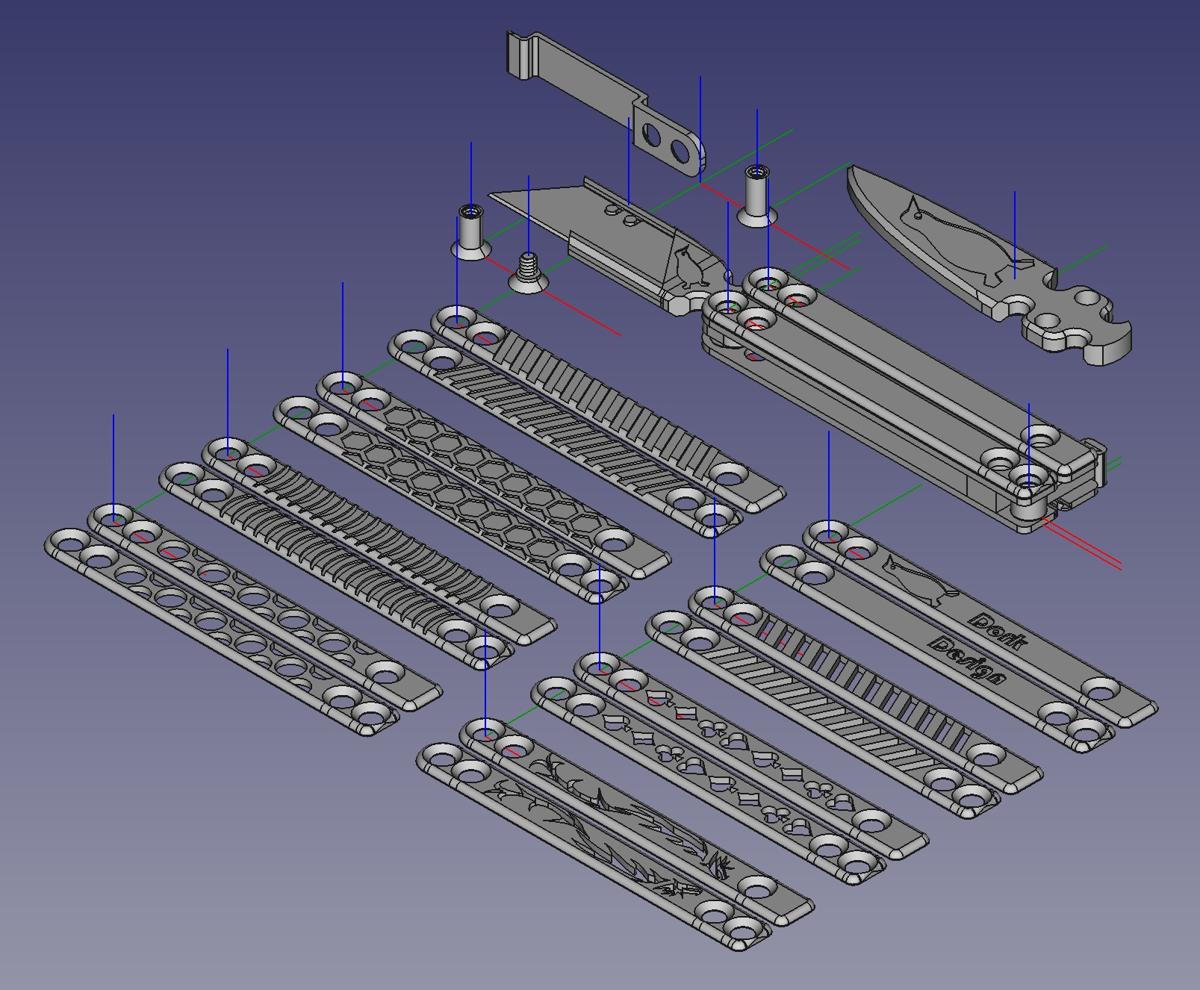Select the bird logo on the utility blade holder
1200x990 pixels.
tap(686, 268)
